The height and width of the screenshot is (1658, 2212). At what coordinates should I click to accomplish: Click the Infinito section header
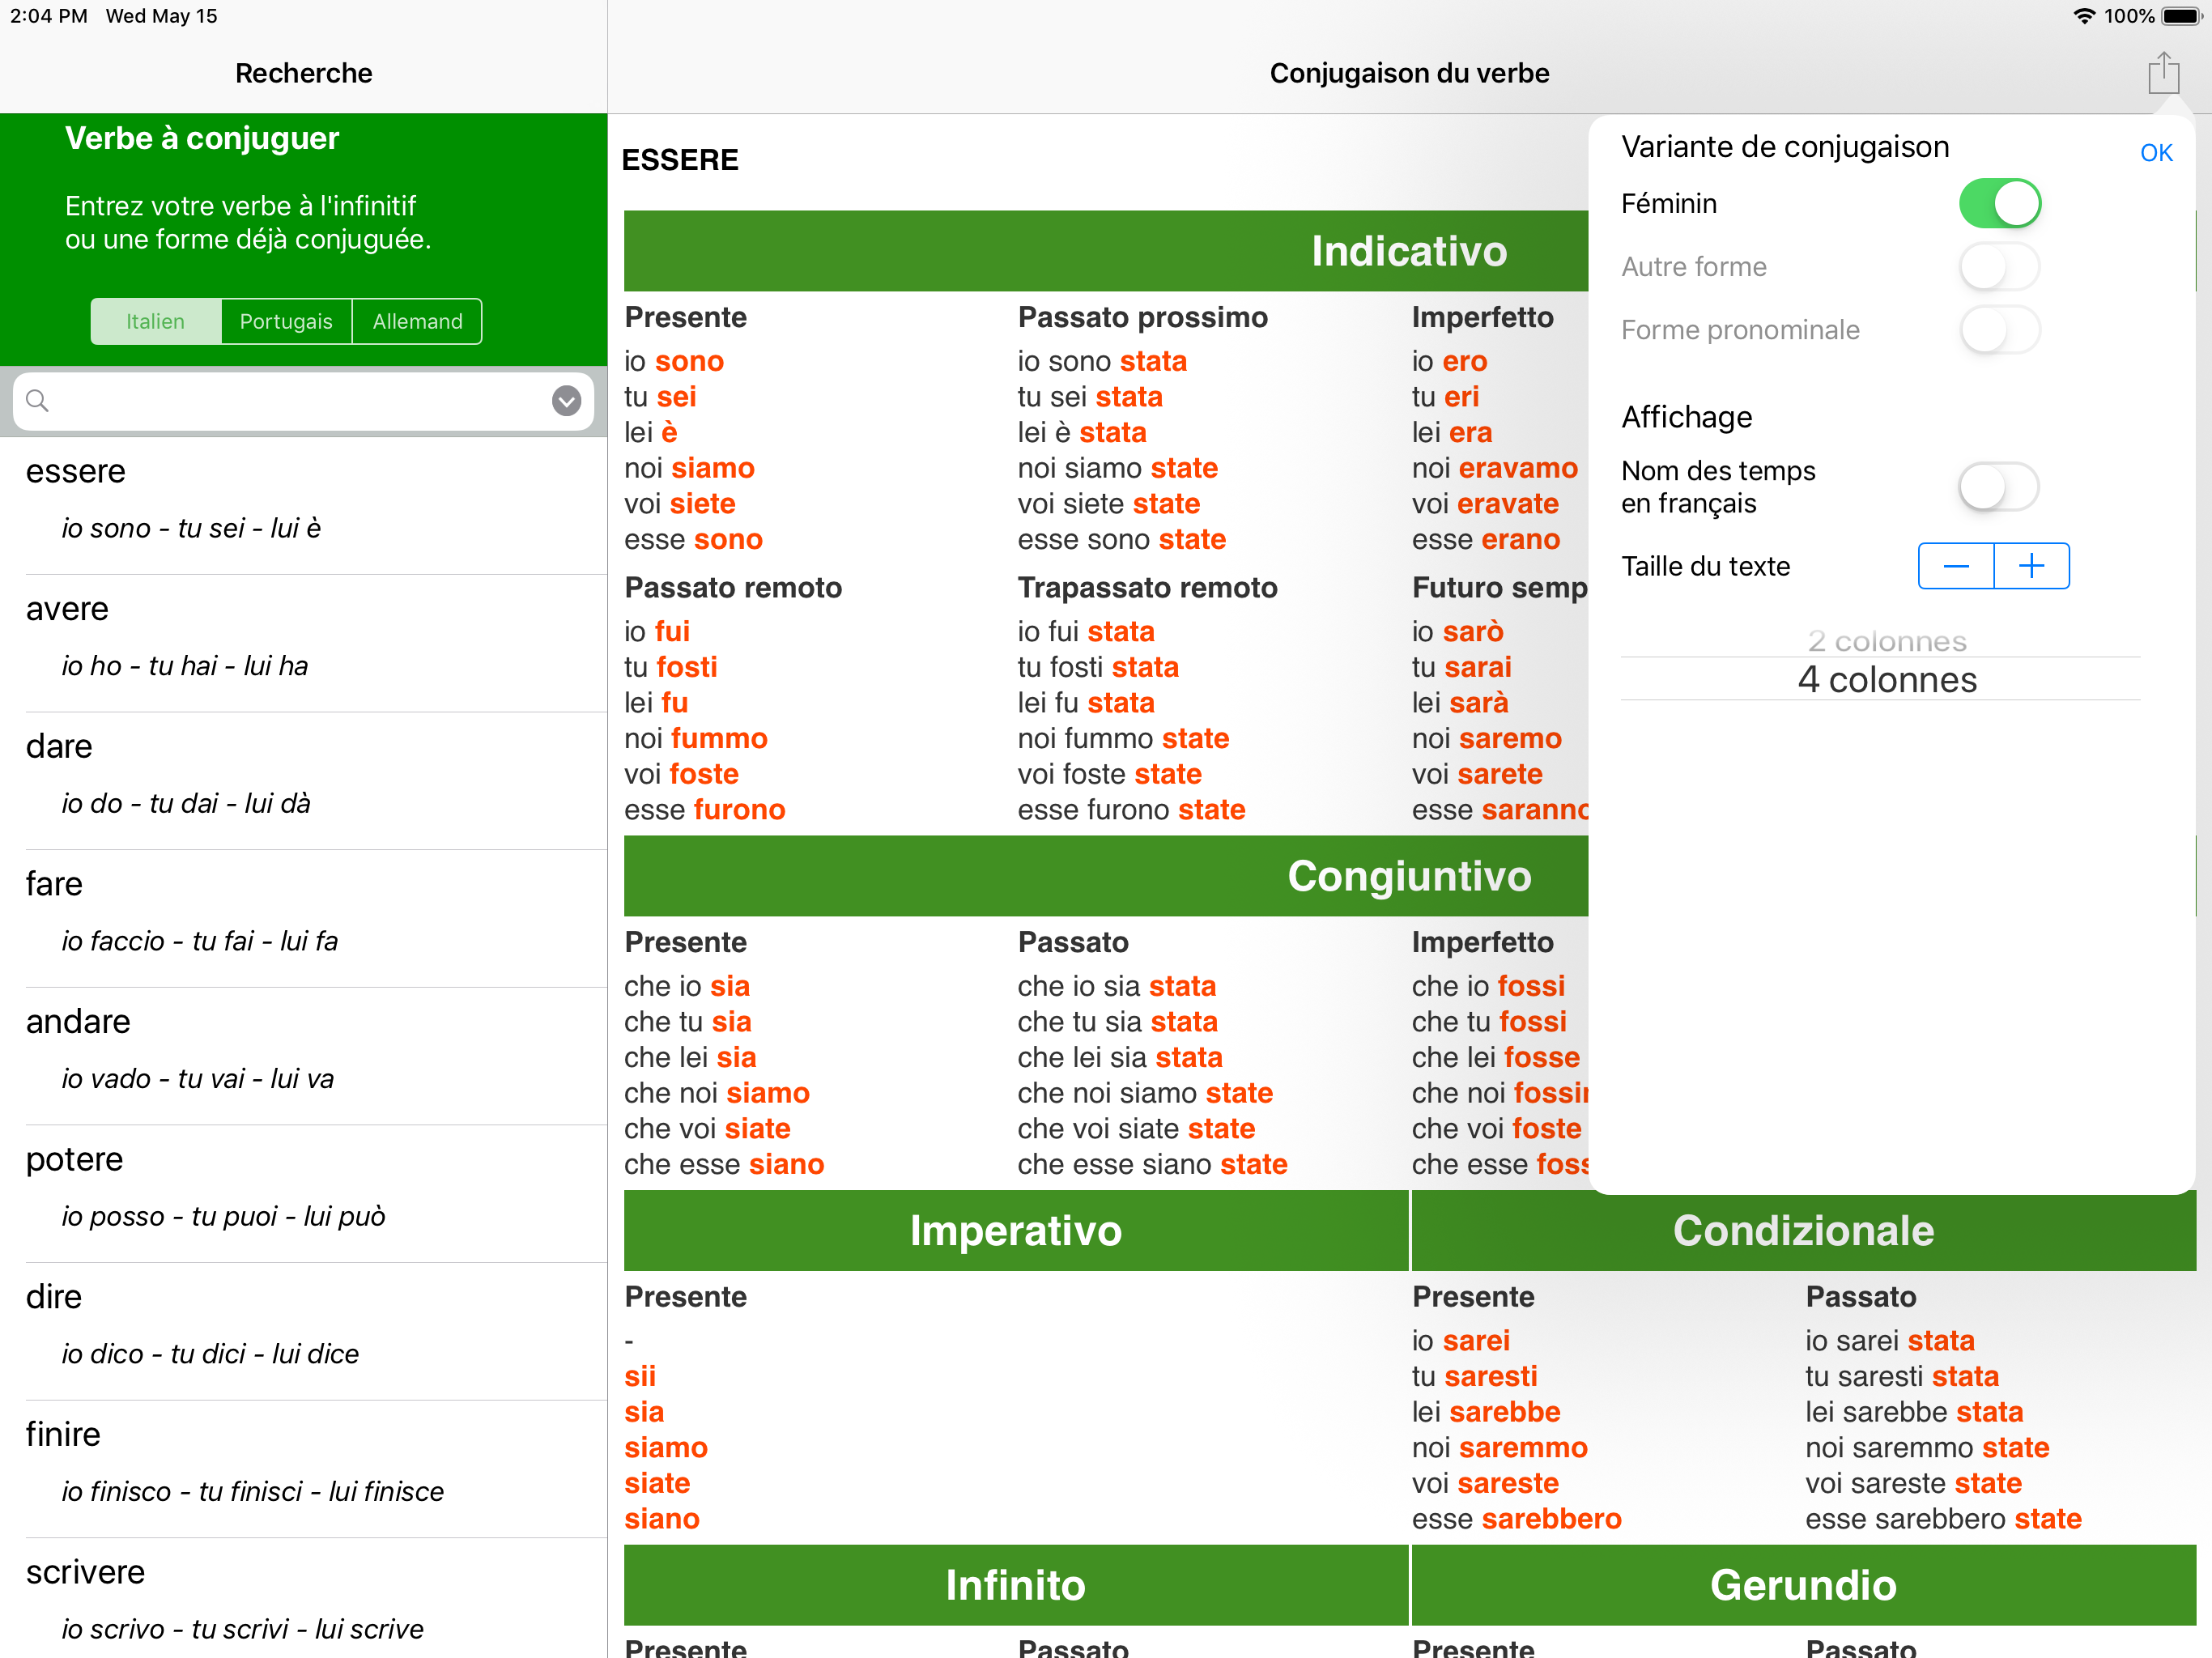tap(1016, 1586)
